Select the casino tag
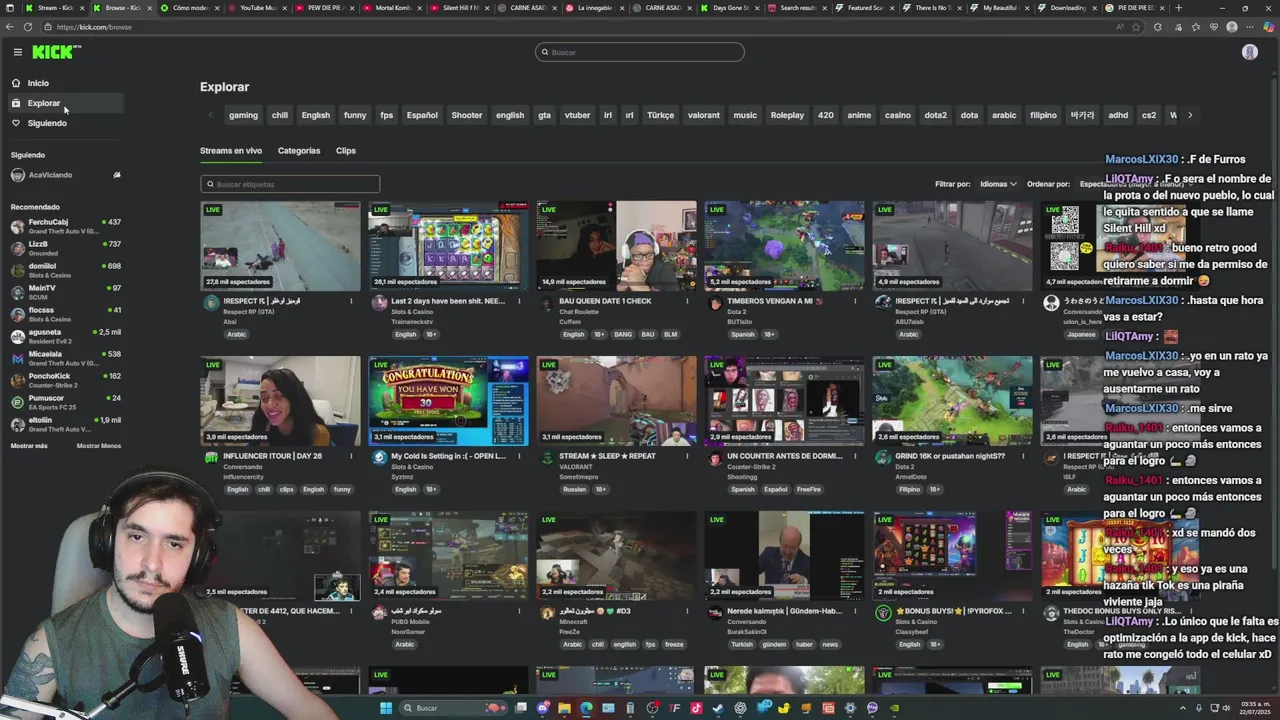 pyautogui.click(x=898, y=115)
